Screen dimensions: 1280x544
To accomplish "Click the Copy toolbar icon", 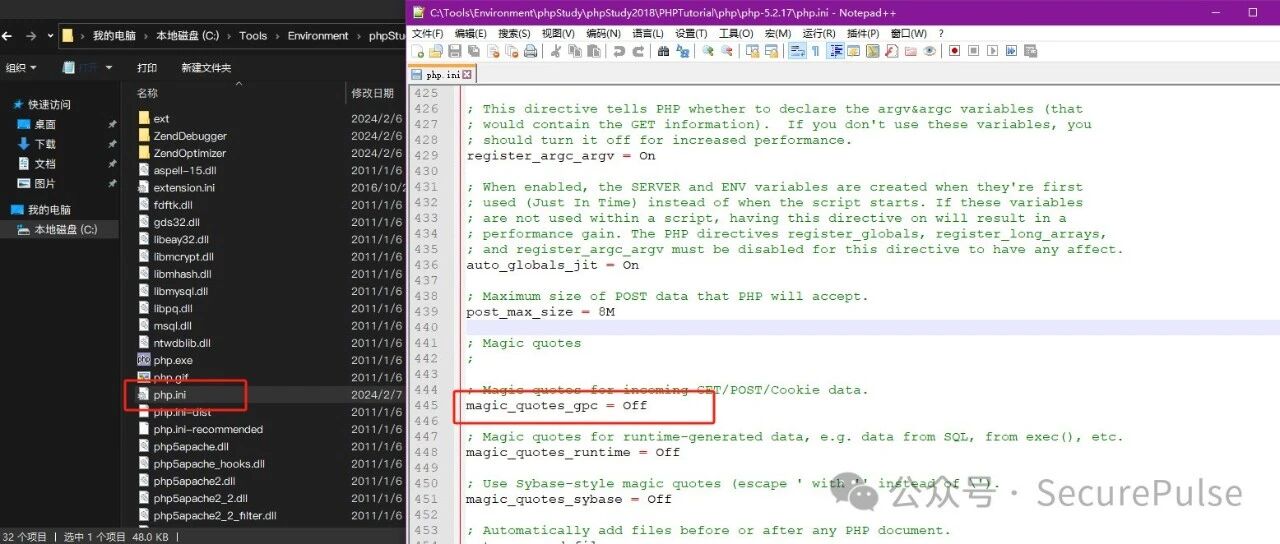I will tap(574, 51).
